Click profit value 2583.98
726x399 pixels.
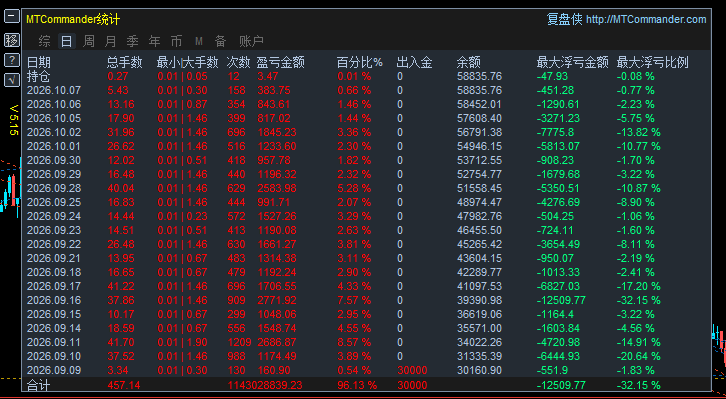coord(276,188)
